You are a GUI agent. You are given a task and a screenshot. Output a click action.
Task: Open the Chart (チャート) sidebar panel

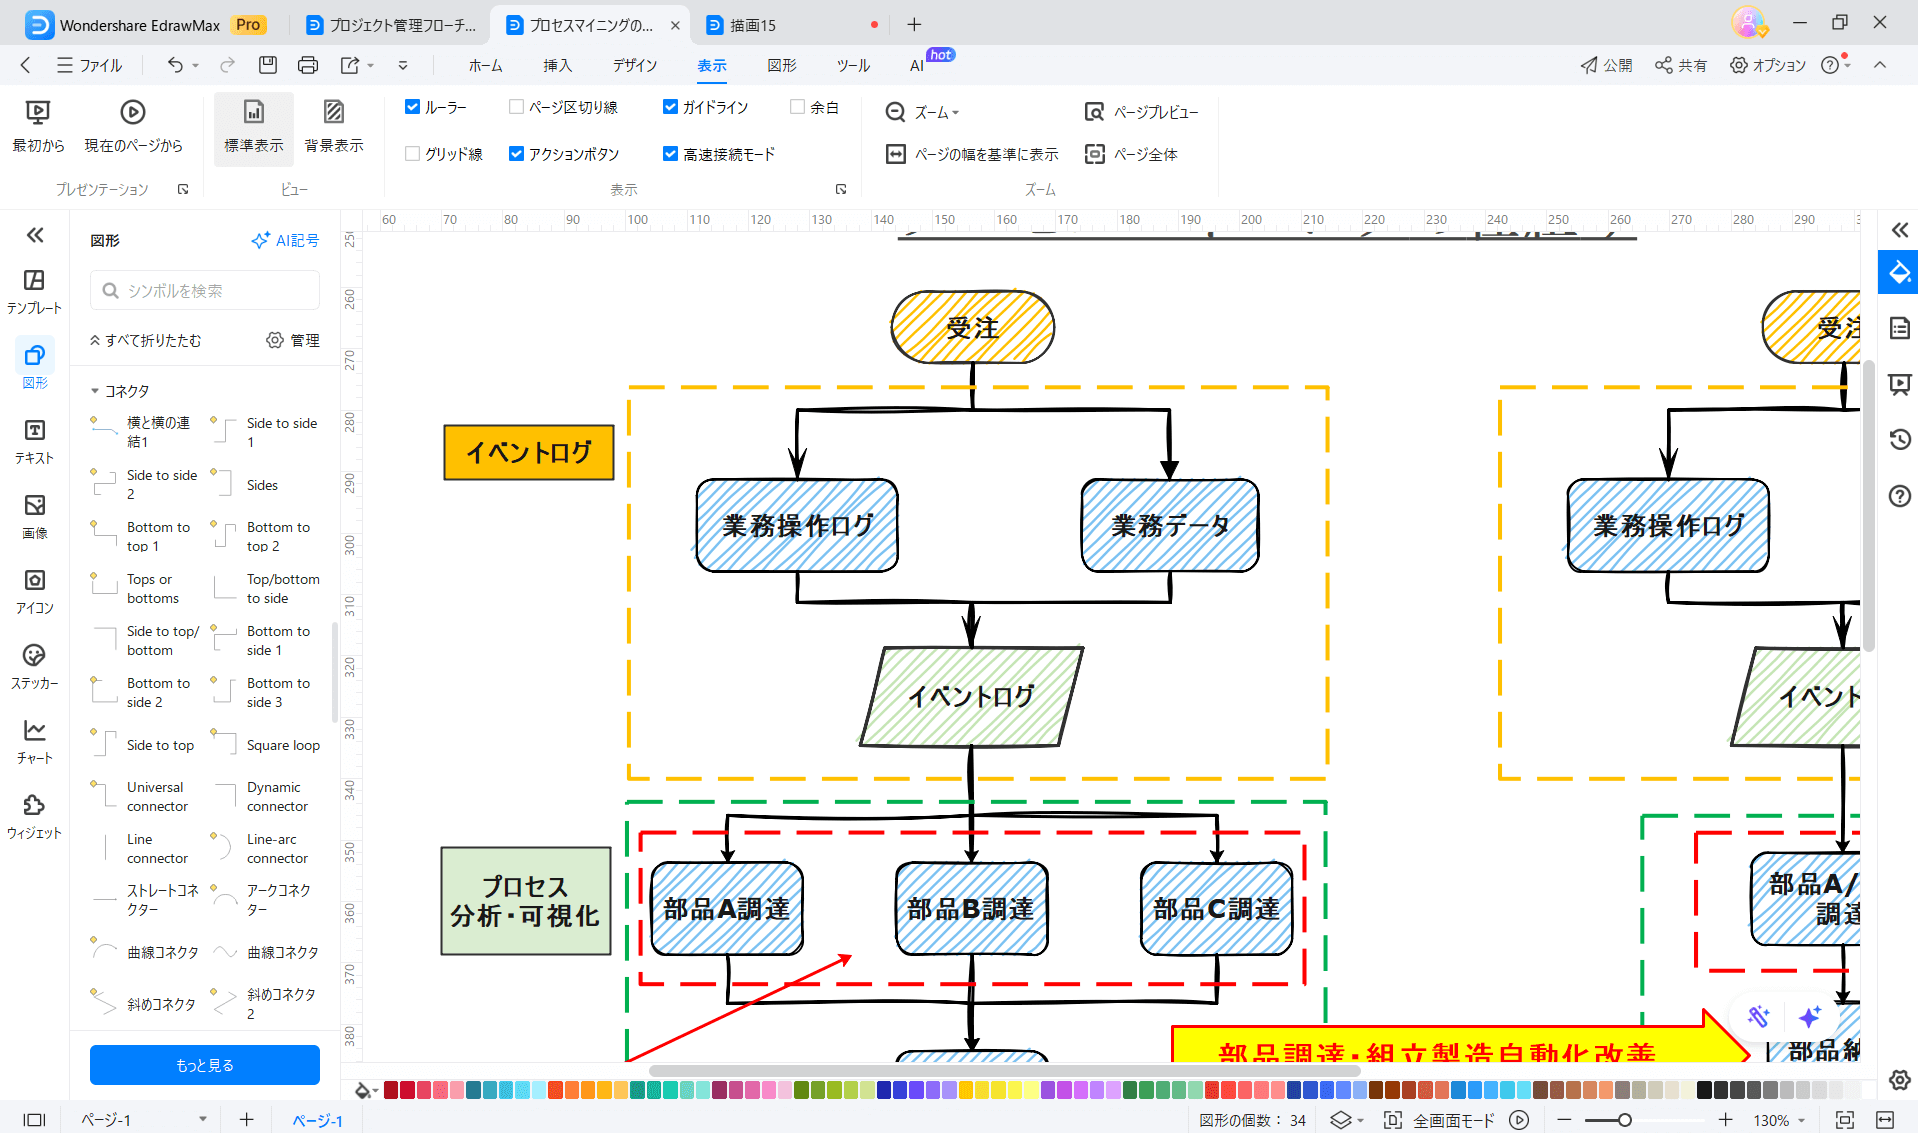click(x=34, y=741)
